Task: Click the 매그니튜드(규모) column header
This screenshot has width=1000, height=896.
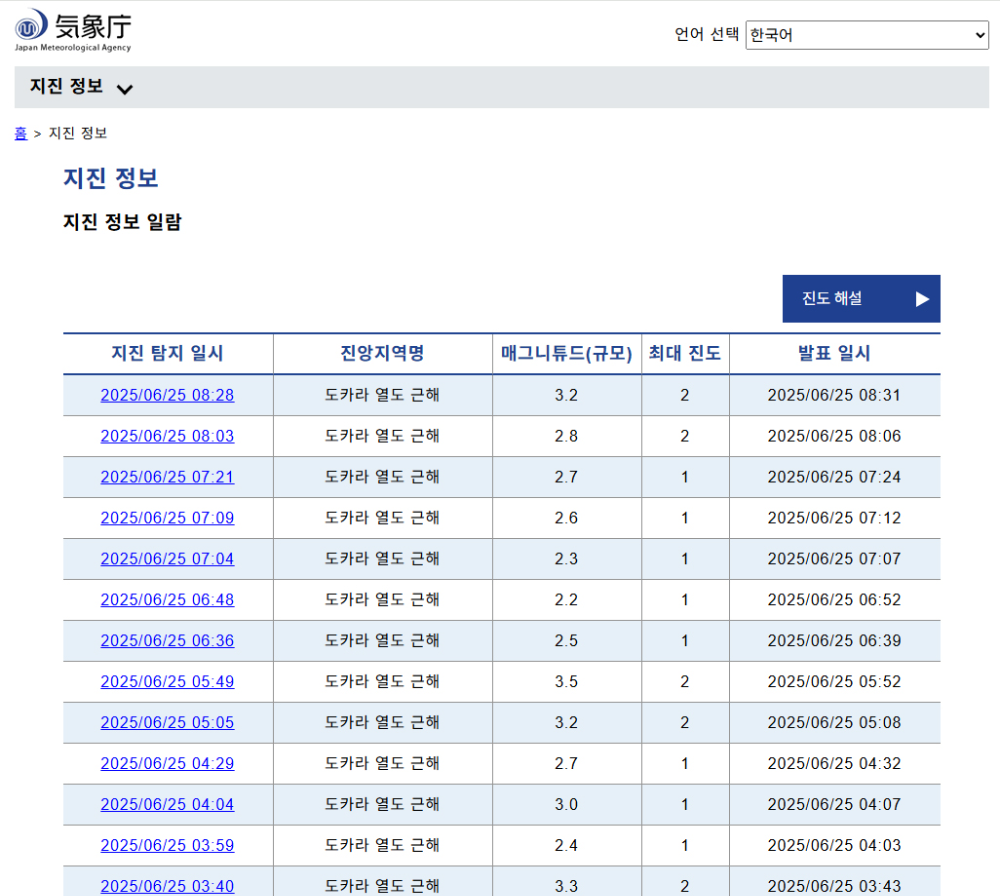Action: [566, 353]
